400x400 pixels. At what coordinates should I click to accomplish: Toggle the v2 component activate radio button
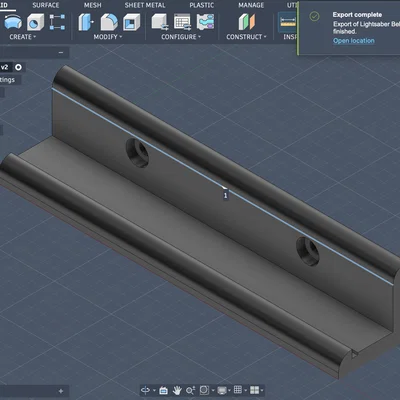point(18,67)
